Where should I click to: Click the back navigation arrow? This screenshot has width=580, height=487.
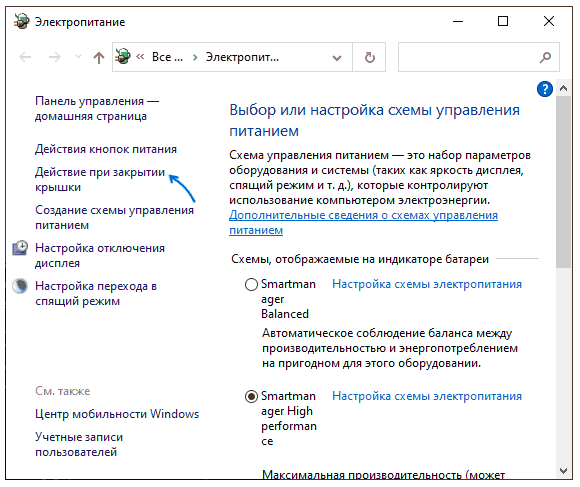pyautogui.click(x=25, y=57)
